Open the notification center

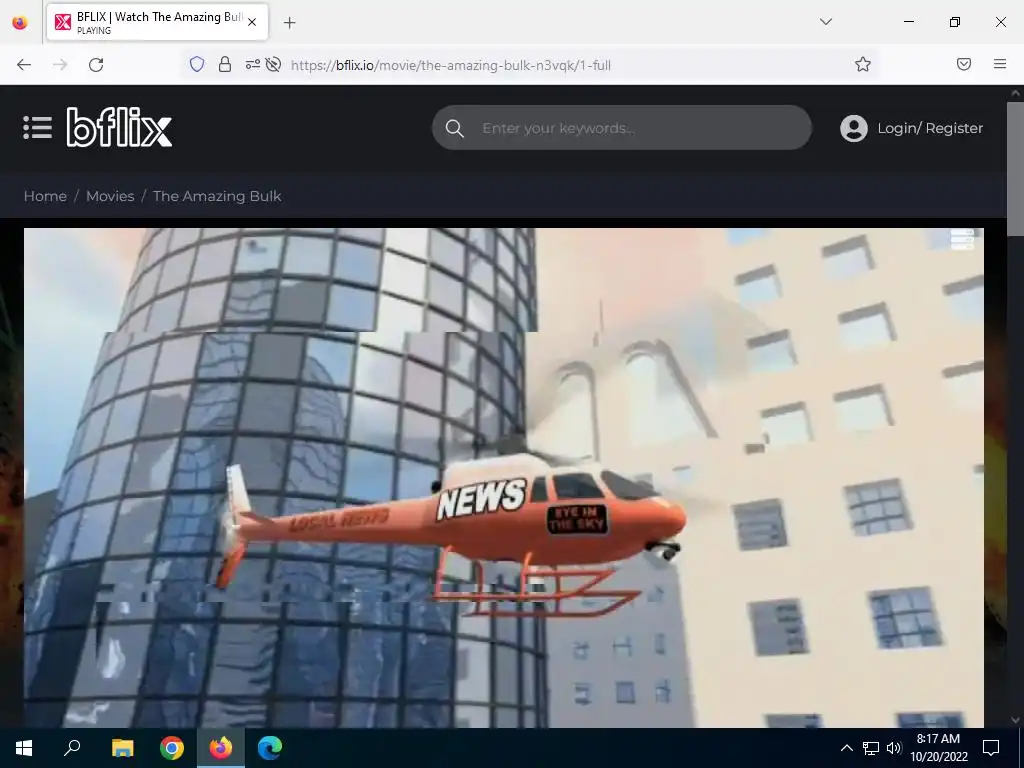point(991,748)
